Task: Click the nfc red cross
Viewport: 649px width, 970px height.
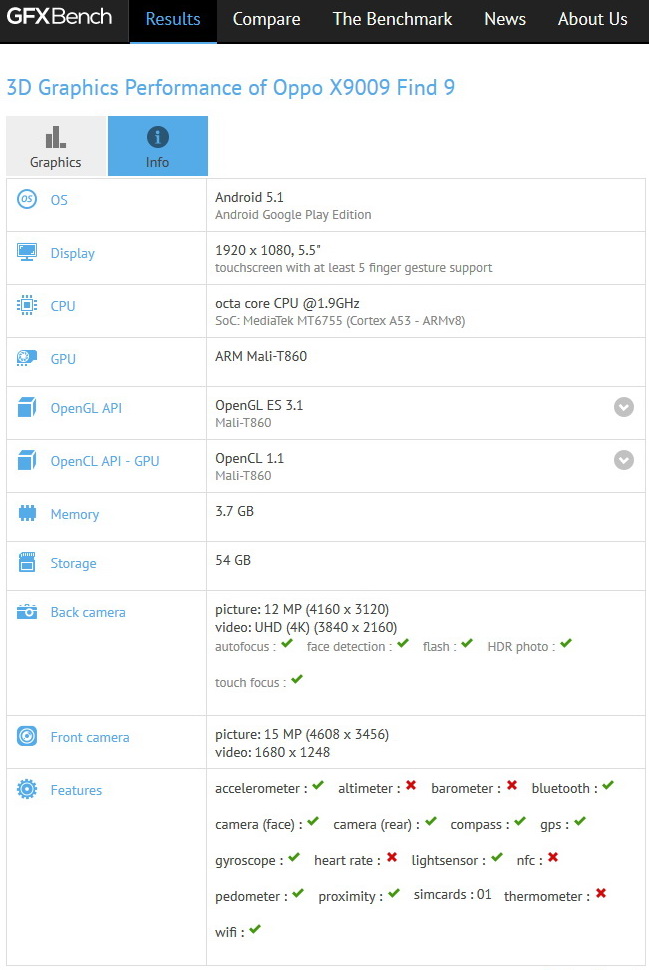Action: 553,857
